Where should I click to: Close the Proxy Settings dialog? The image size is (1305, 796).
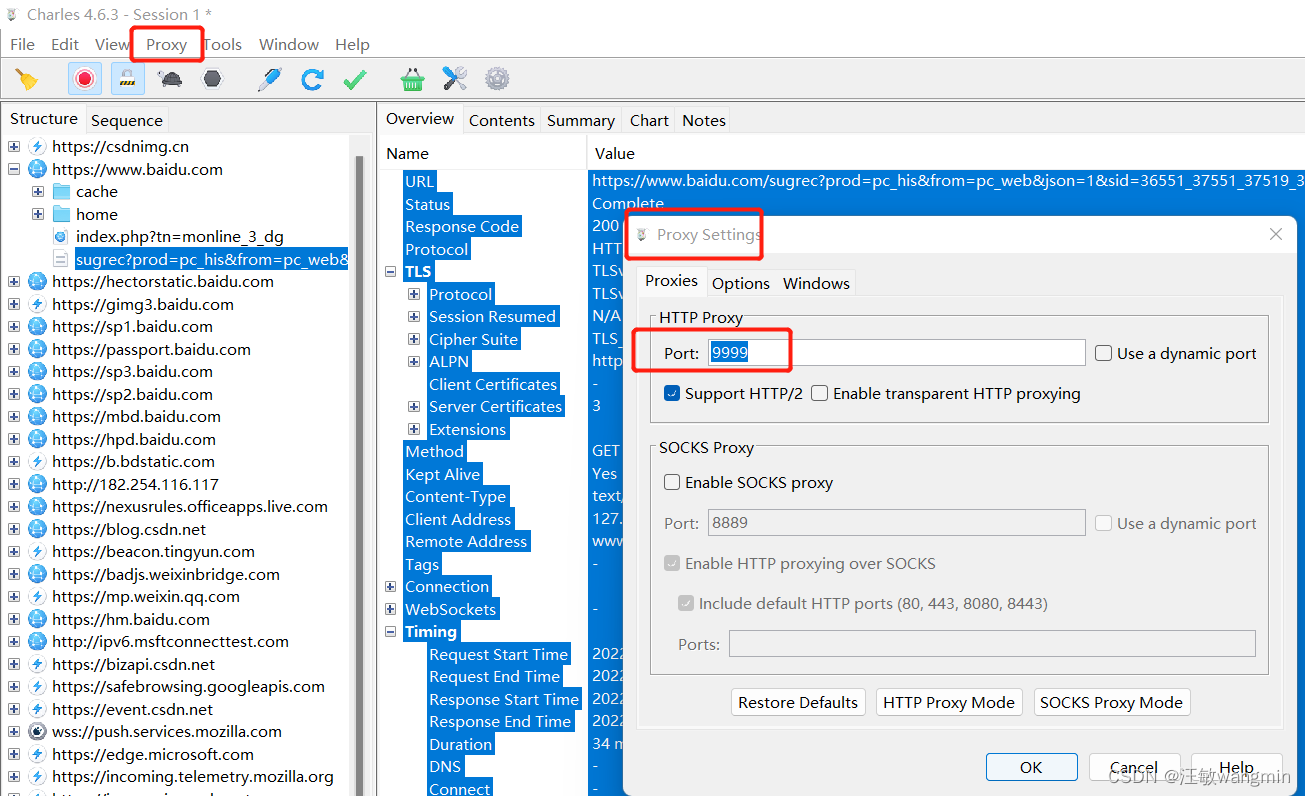(1275, 234)
